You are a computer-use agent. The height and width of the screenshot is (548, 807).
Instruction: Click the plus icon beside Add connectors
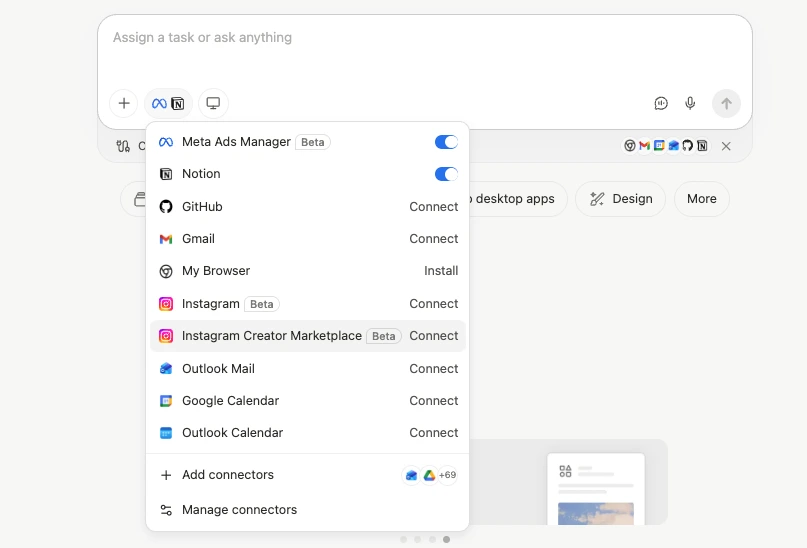(166, 475)
